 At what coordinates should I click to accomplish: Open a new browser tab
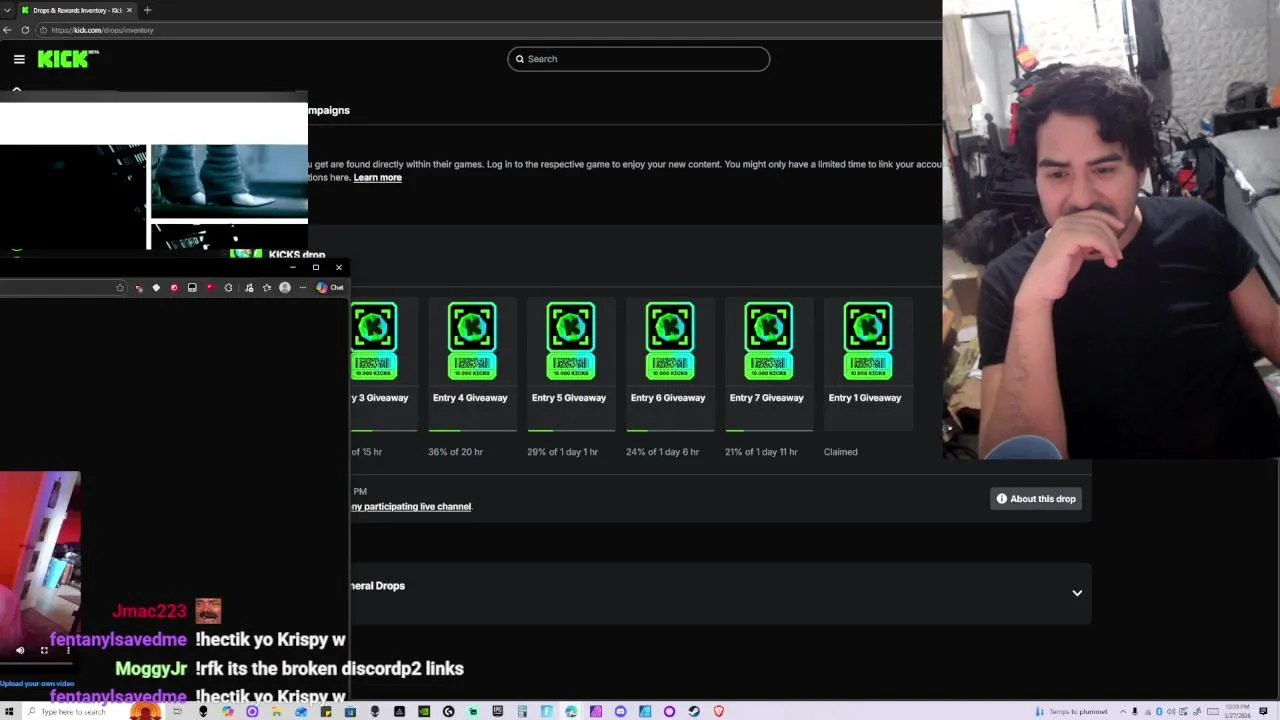pos(147,10)
